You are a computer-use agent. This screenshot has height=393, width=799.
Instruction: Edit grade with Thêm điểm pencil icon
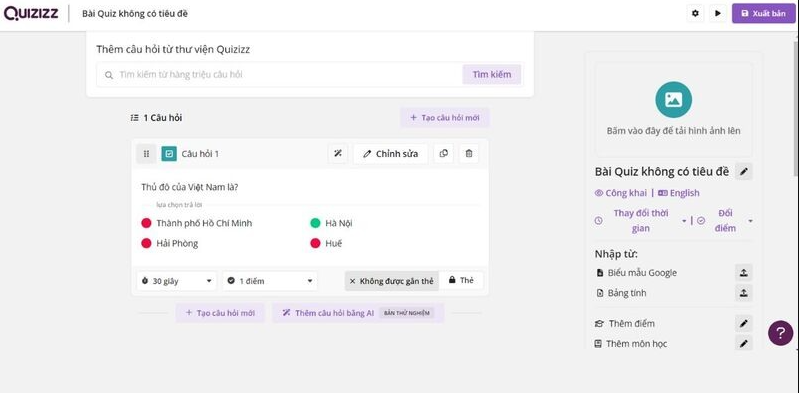pyautogui.click(x=743, y=324)
